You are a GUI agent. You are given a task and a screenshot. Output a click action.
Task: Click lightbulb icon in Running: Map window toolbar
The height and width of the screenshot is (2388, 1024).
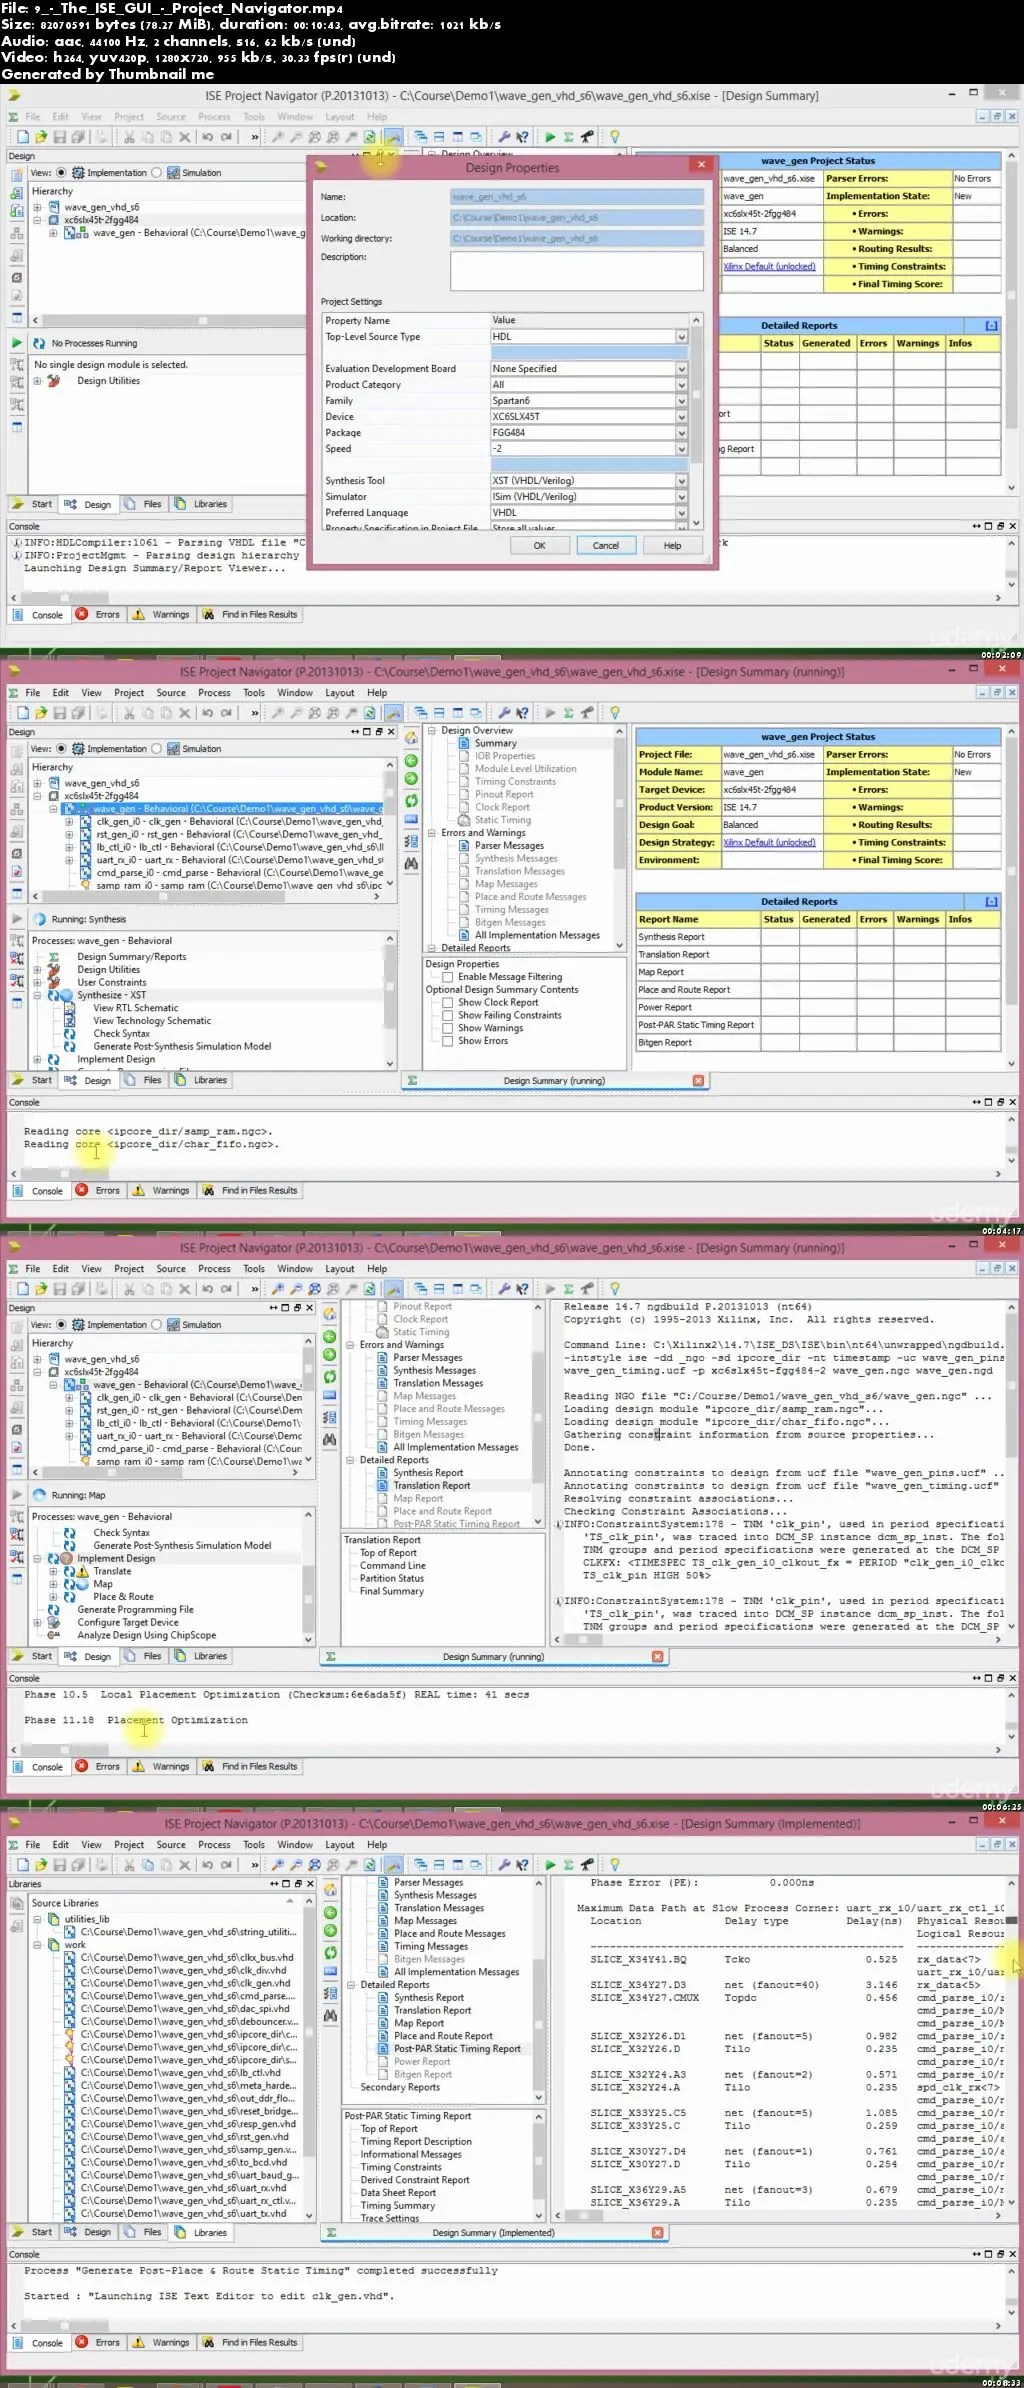(615, 1289)
